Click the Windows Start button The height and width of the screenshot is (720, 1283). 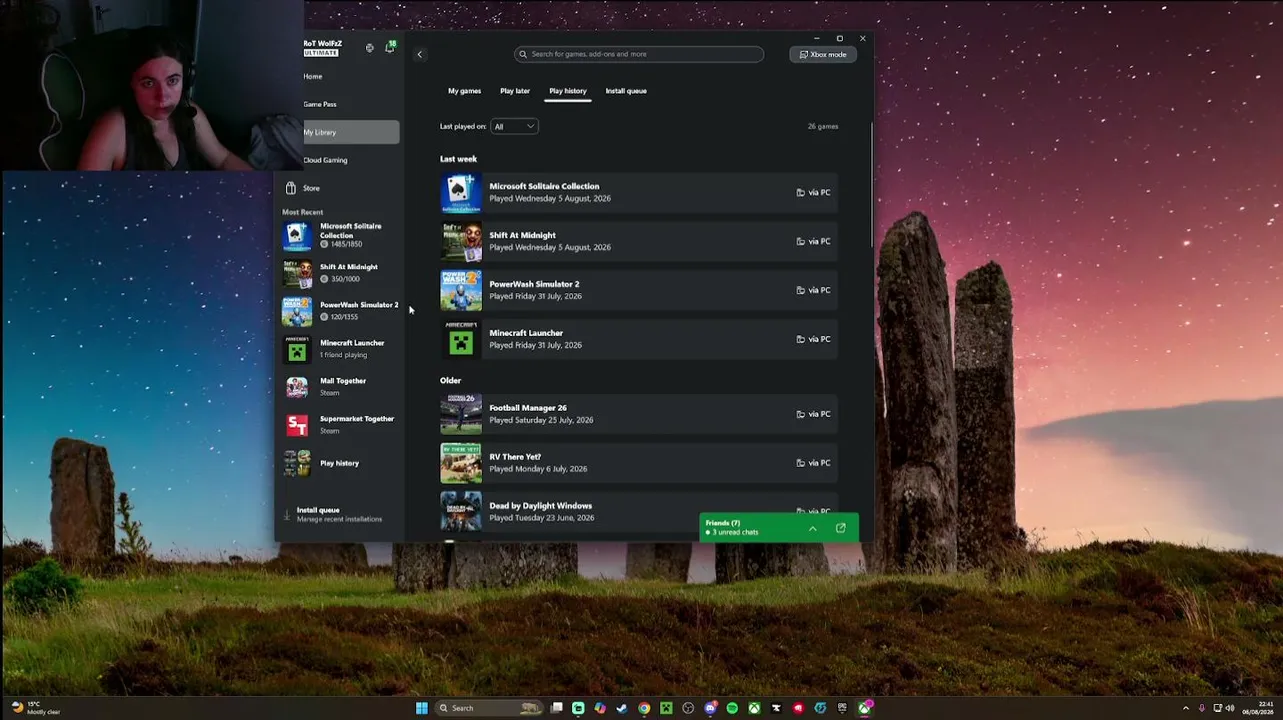click(421, 708)
